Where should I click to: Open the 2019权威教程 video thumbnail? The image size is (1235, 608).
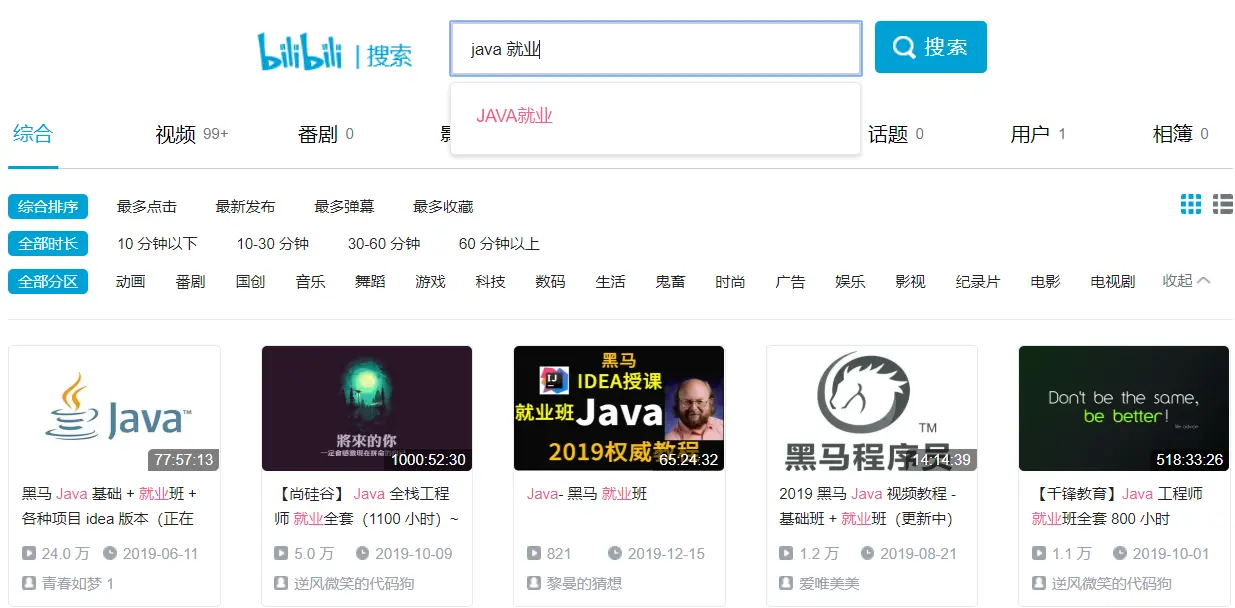point(619,408)
